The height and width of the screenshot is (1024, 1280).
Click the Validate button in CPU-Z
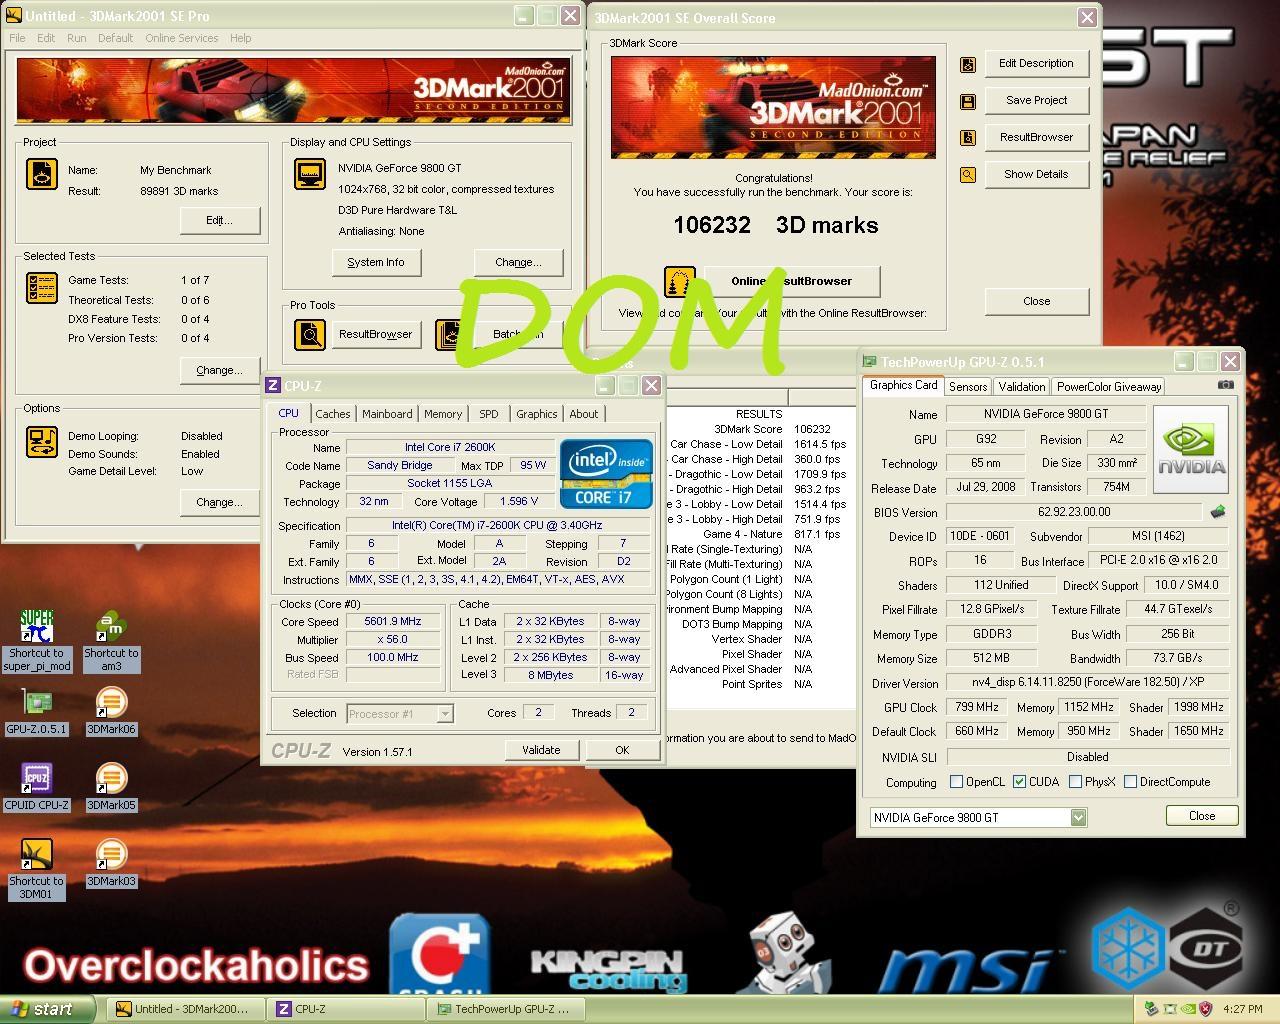click(x=541, y=750)
